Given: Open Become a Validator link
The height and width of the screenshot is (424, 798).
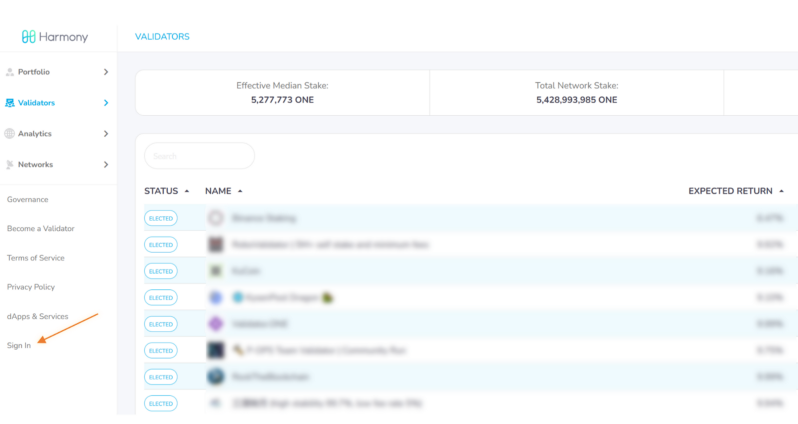Looking at the screenshot, I should [x=41, y=229].
